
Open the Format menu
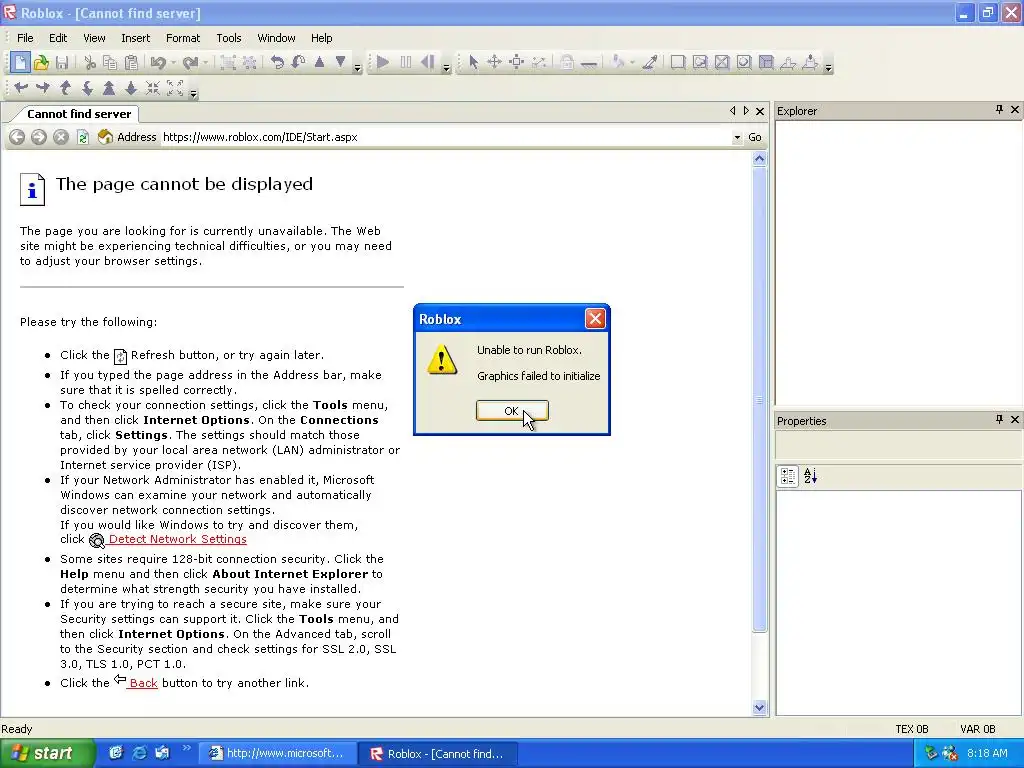click(183, 38)
